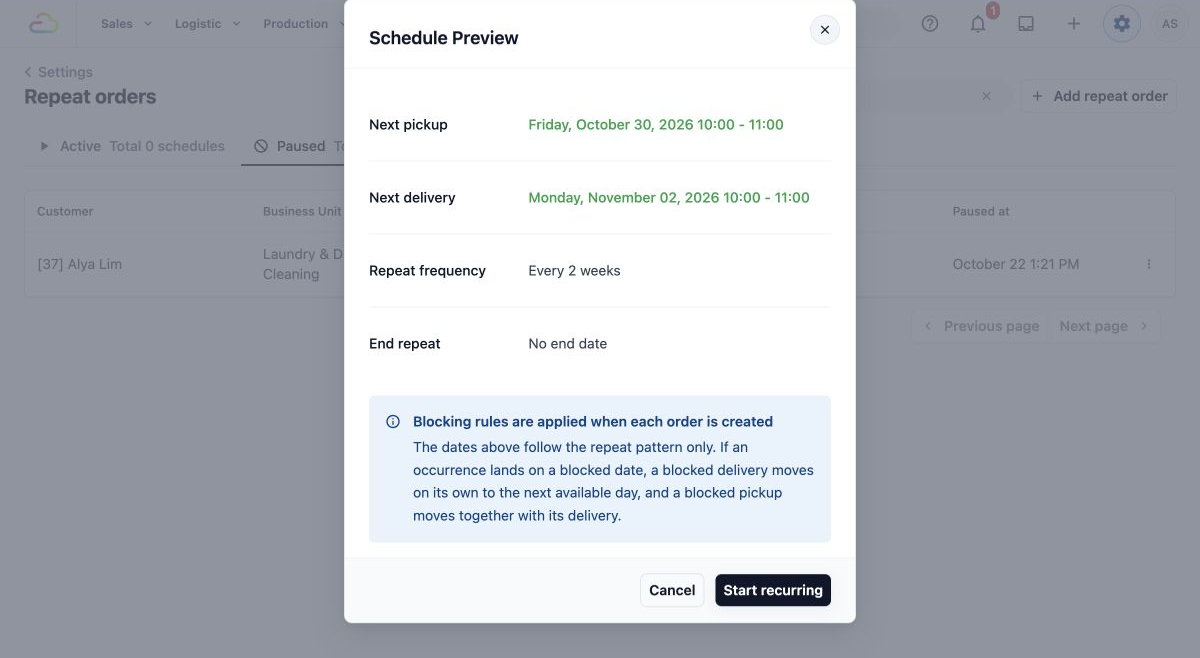Click the Start recurring button
1200x658 pixels.
773,590
